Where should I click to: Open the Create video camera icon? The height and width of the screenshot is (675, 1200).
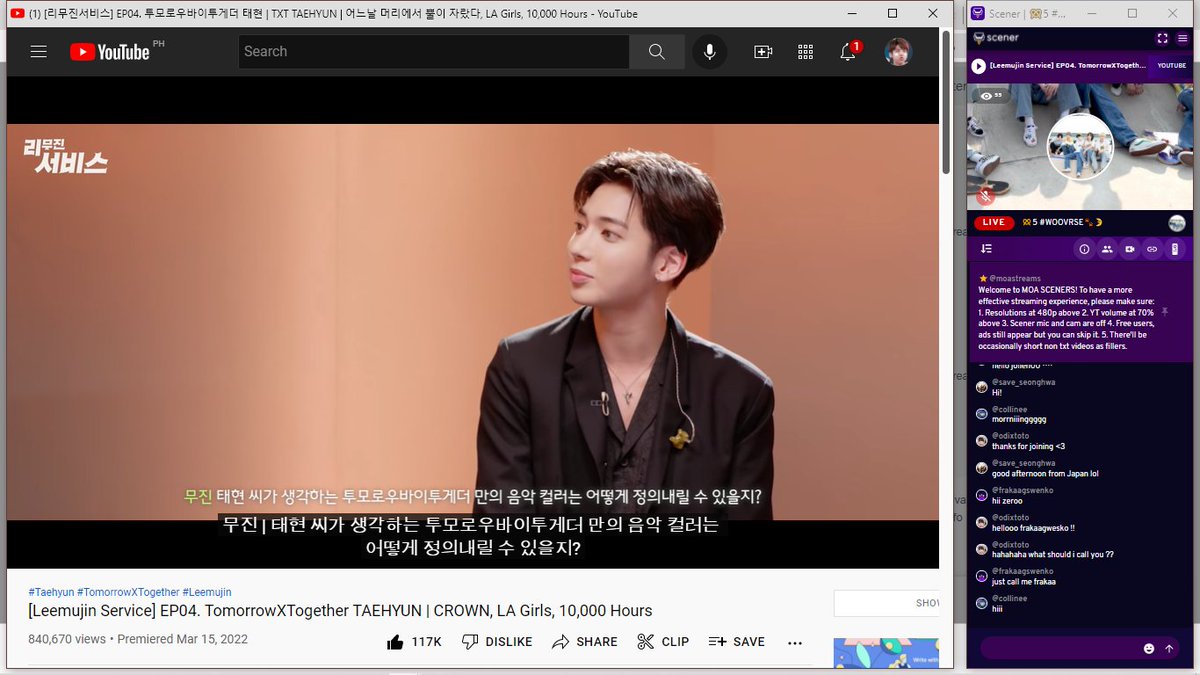(x=763, y=52)
